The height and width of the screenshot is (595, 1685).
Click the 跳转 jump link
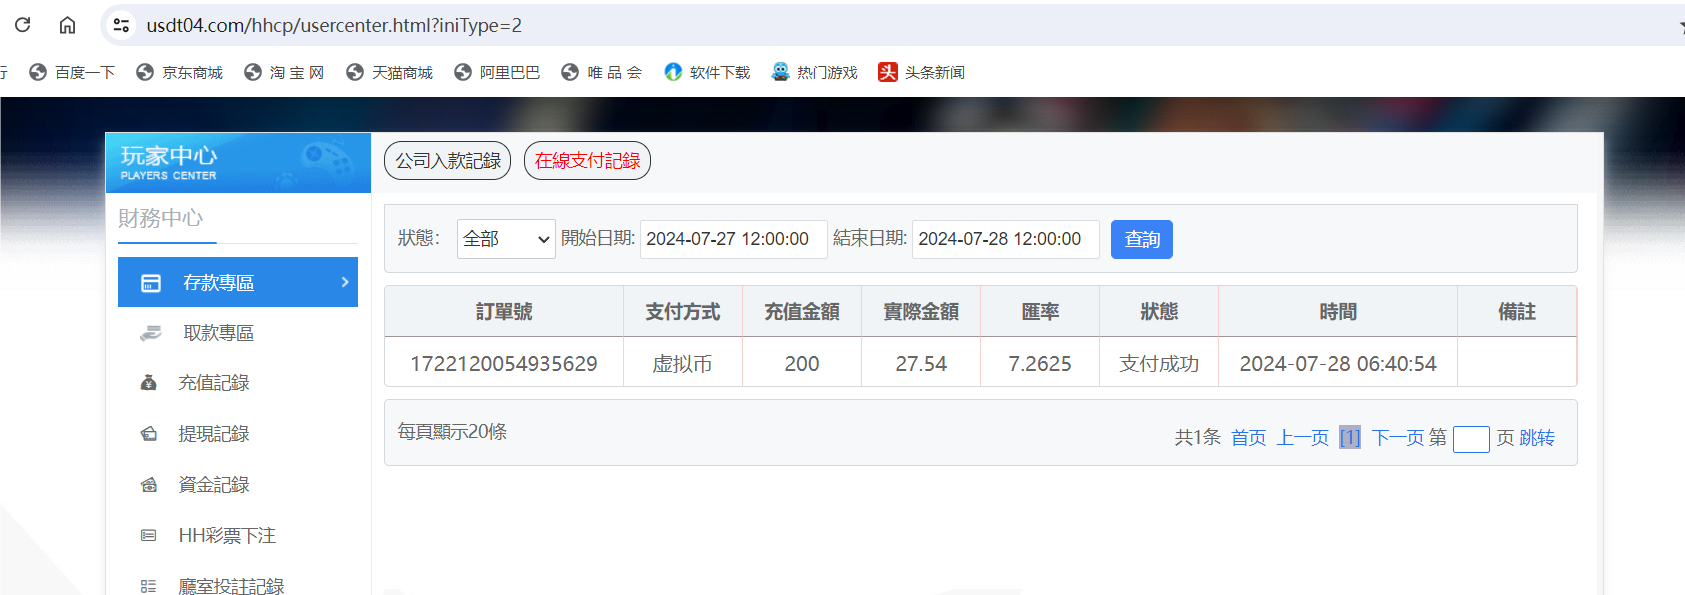(x=1537, y=437)
